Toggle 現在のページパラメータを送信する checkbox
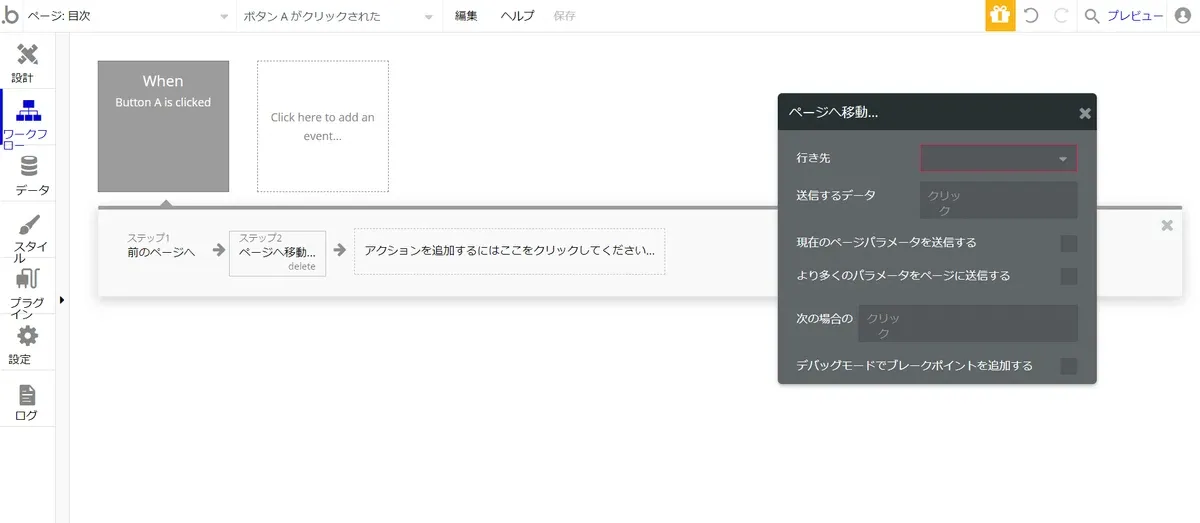1200x523 pixels. coord(1069,243)
